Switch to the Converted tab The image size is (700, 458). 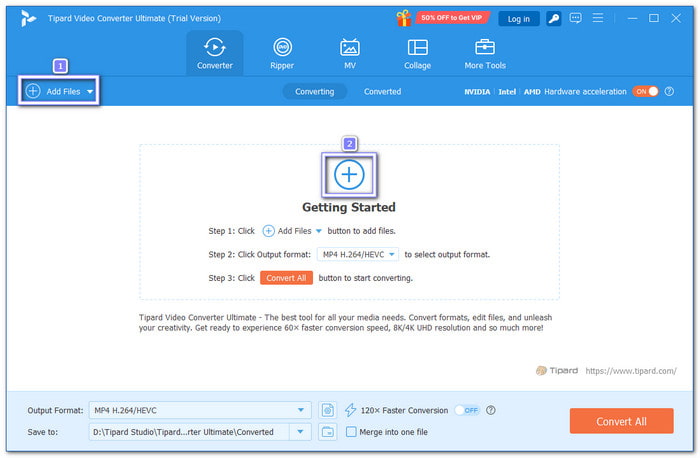382,91
